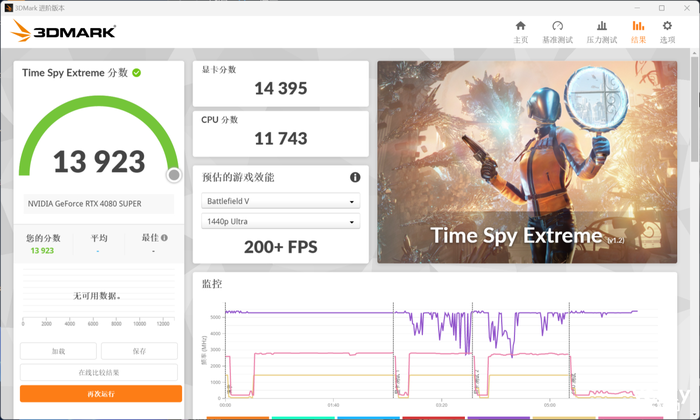Image resolution: width=700 pixels, height=420 pixels.
Task: Click the 加载 load button
Action: [58, 351]
